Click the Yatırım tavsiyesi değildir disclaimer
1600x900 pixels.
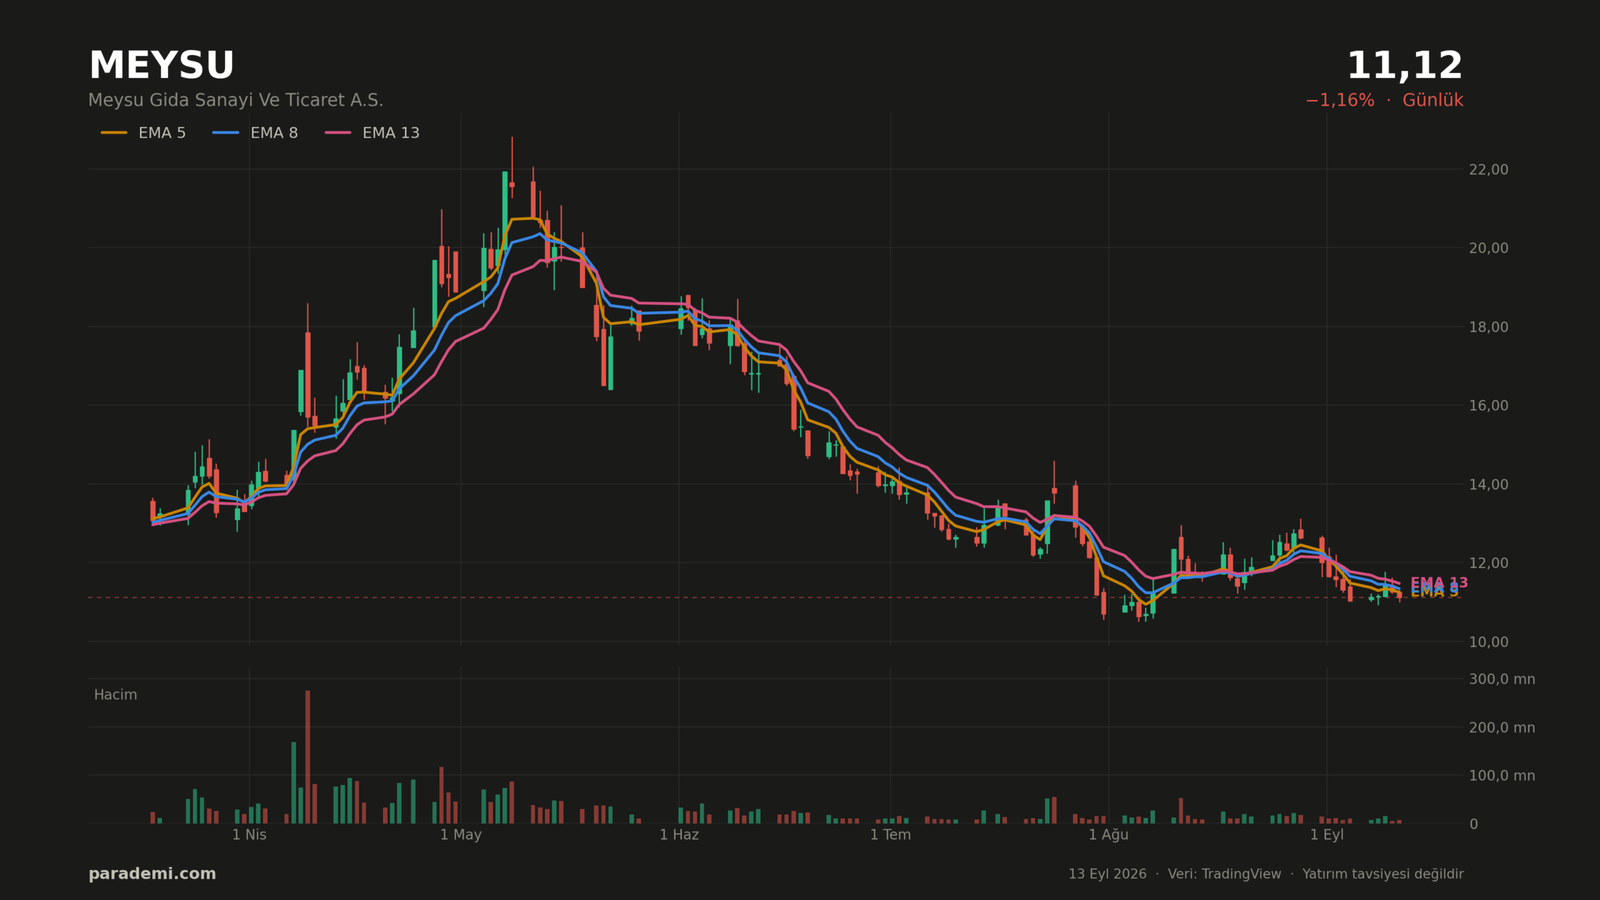point(1383,874)
